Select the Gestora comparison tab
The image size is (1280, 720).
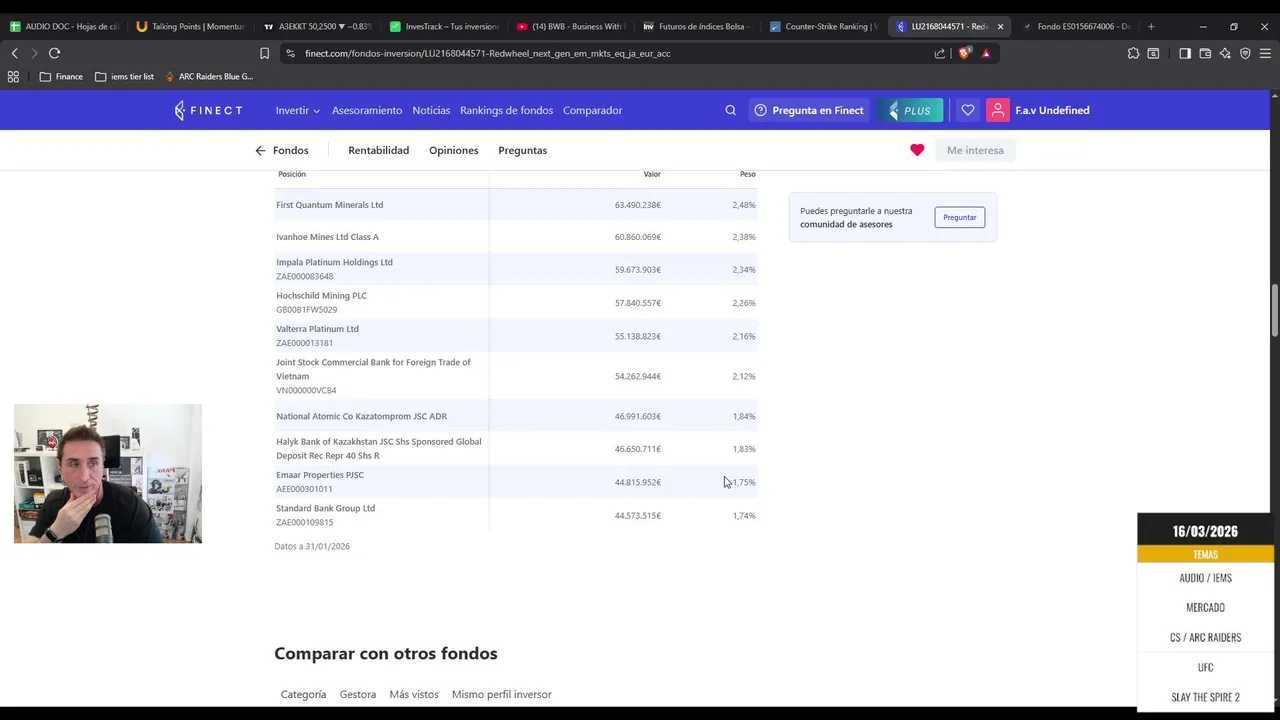[357, 694]
